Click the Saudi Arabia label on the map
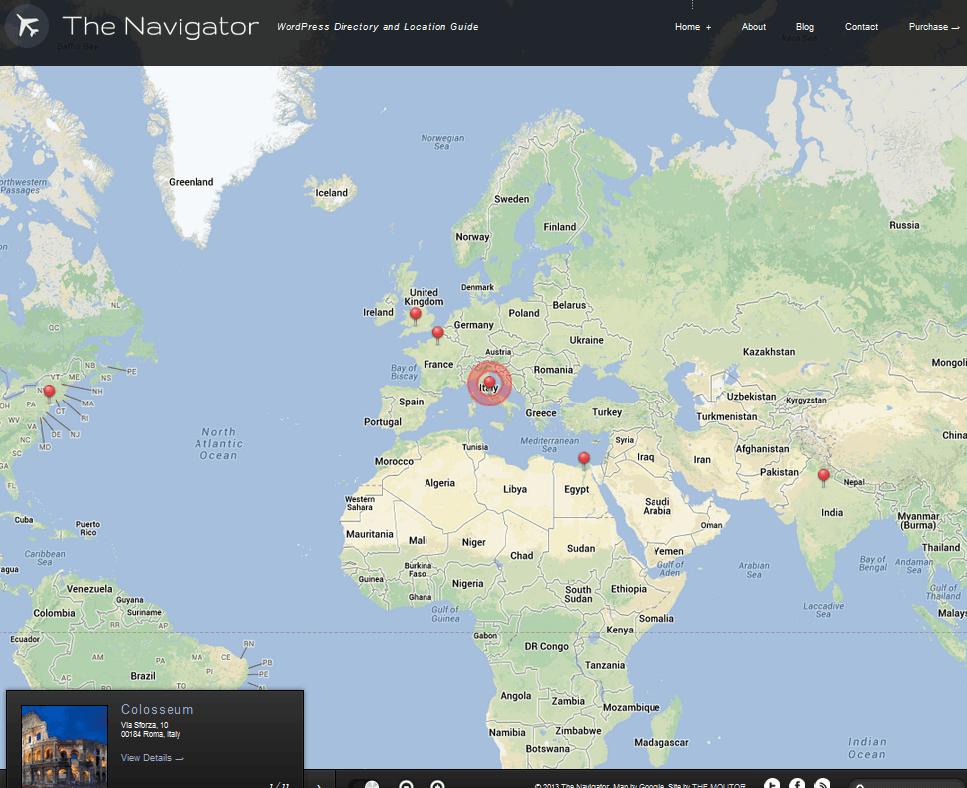Screen dimensions: 967x788 point(657,506)
